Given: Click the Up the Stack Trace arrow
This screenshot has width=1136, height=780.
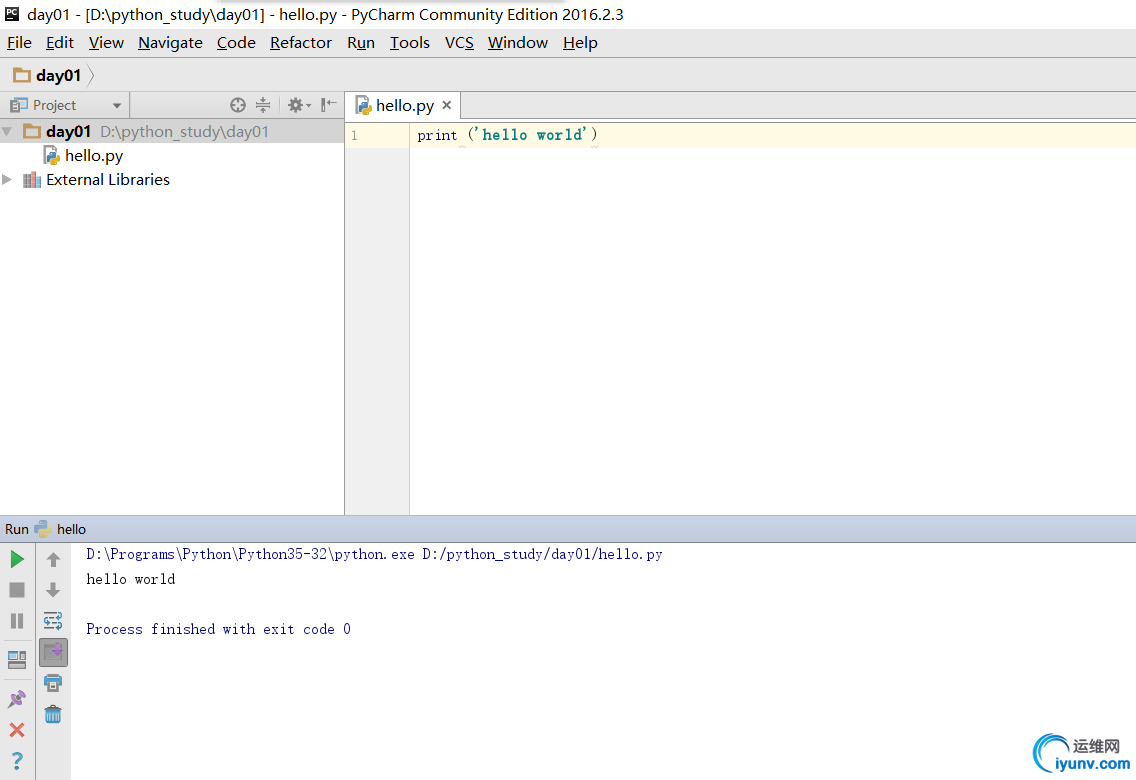Looking at the screenshot, I should pos(53,559).
